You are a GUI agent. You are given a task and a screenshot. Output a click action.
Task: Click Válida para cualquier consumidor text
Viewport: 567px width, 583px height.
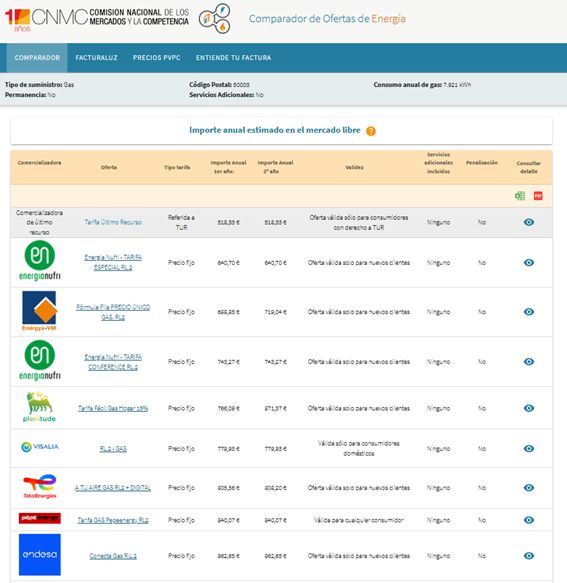(x=359, y=520)
